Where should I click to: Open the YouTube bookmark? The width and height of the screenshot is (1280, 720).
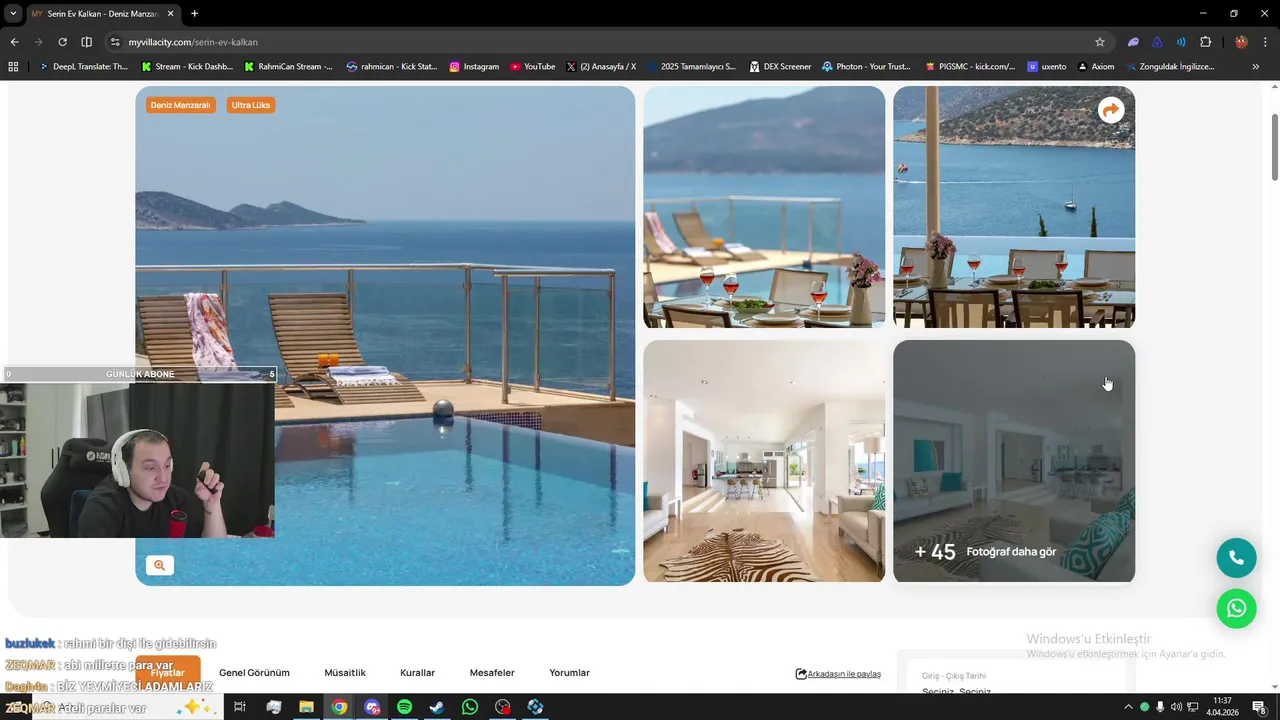[x=532, y=67]
